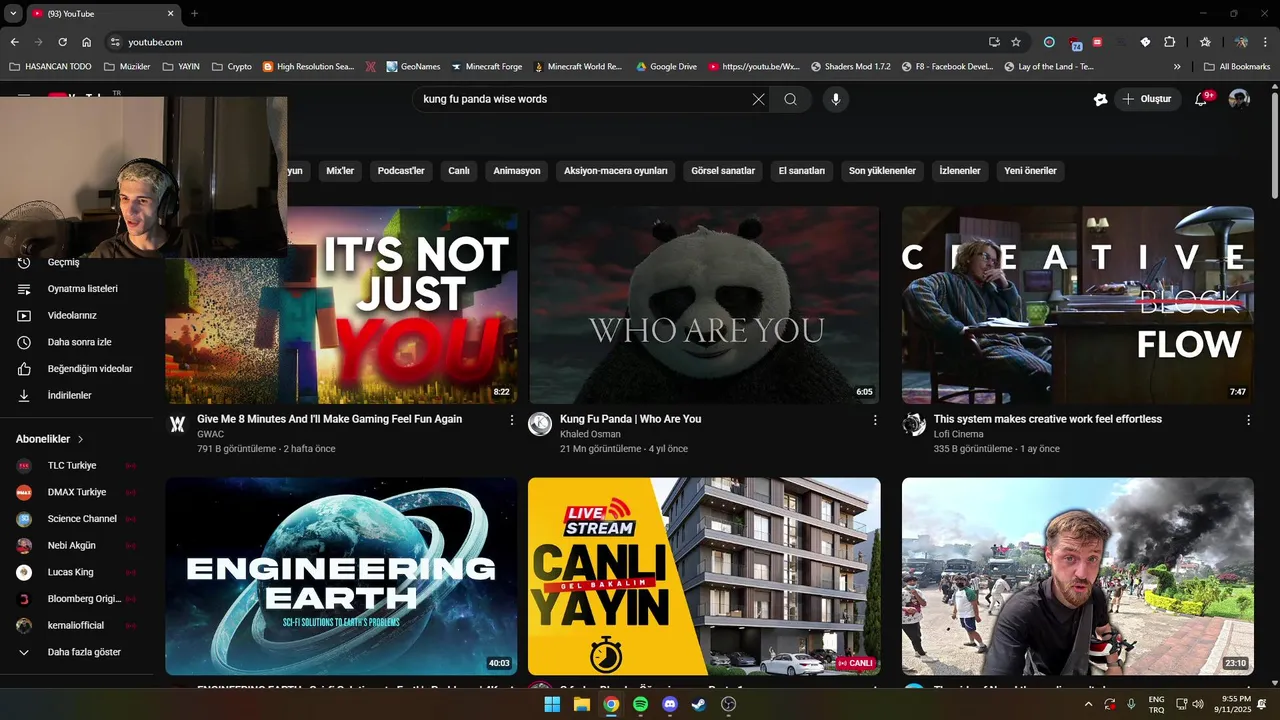This screenshot has width=1280, height=720.
Task: Select the Animasyon filter chip
Action: coord(517,171)
